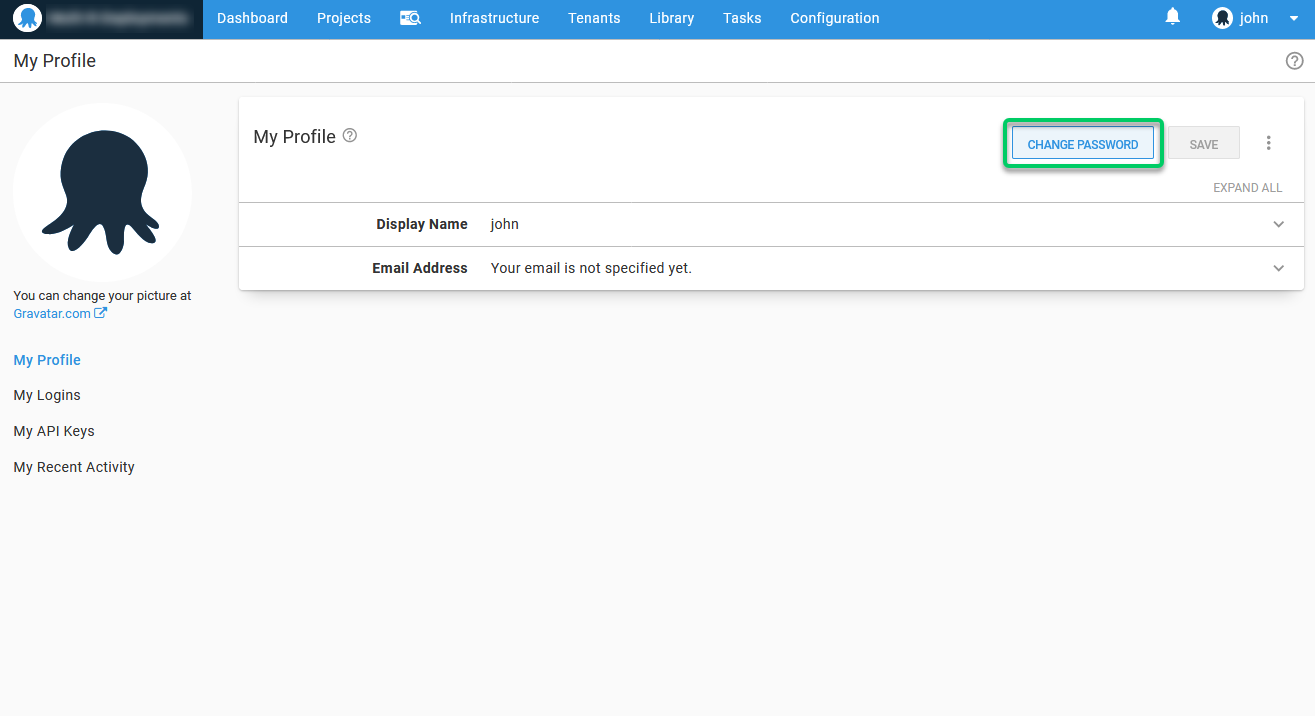Click the external link icon next to Gravatar.com
The height and width of the screenshot is (716, 1315).
click(101, 313)
